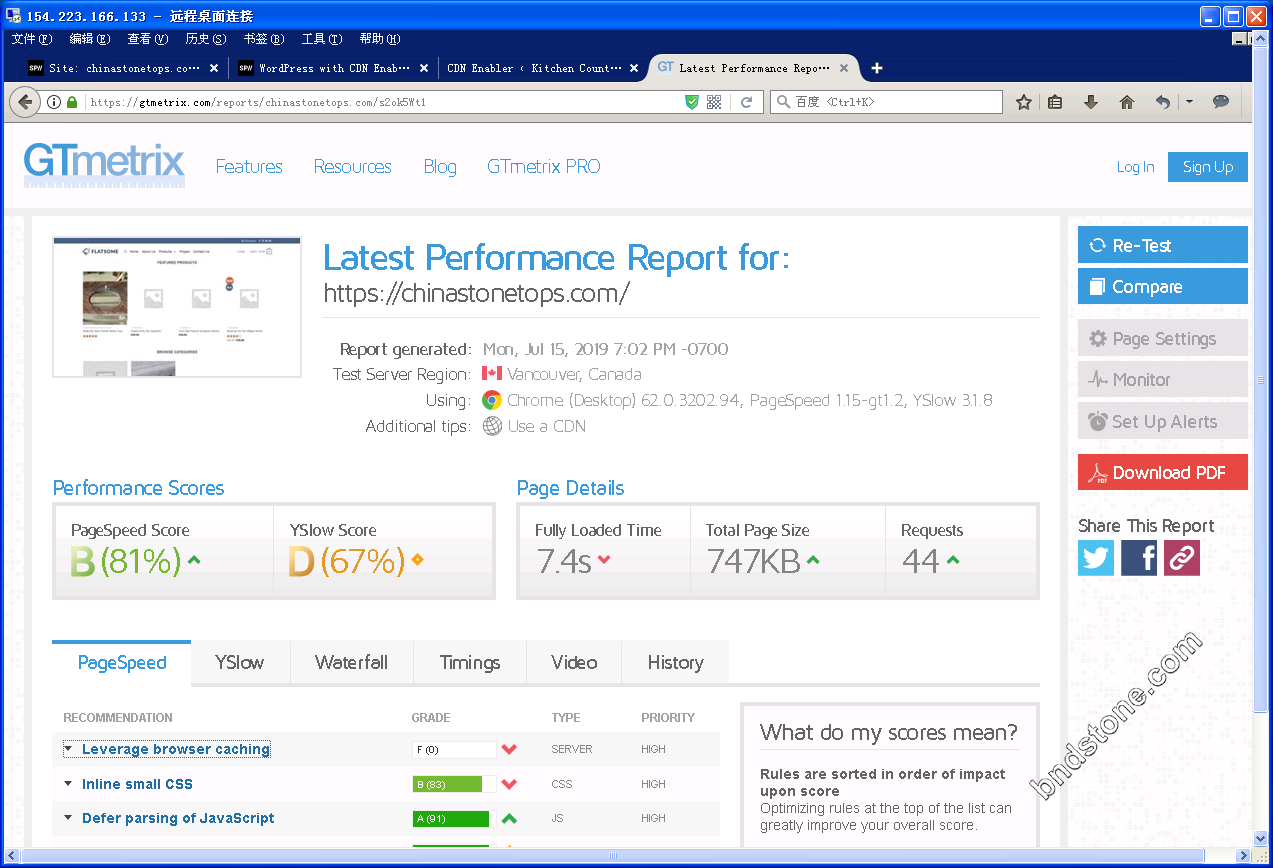Share report via Twitter icon
Viewport: 1273px width, 868px height.
(x=1096, y=558)
